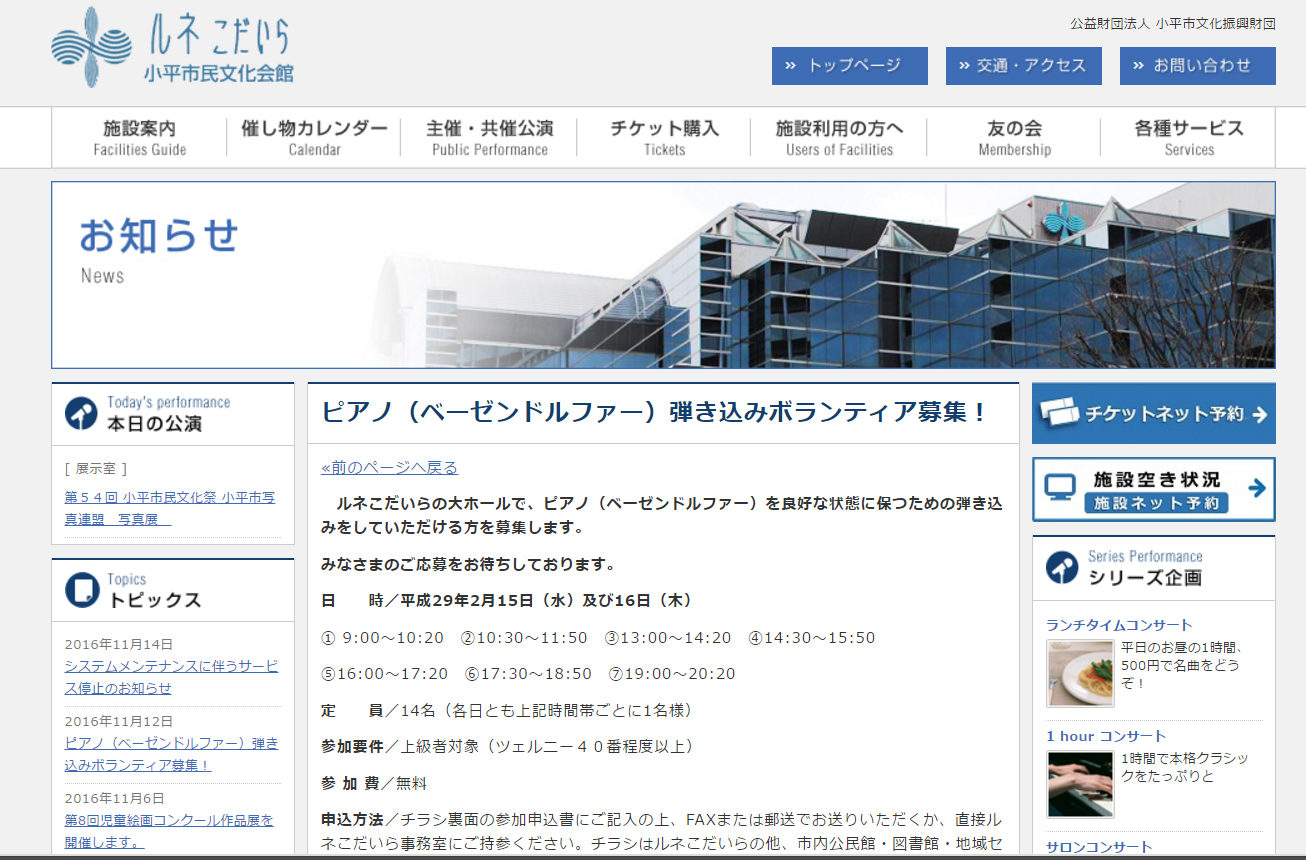Open 催し物カレンダー Calendar menu
Screen dimensions: 1306x860
point(314,138)
